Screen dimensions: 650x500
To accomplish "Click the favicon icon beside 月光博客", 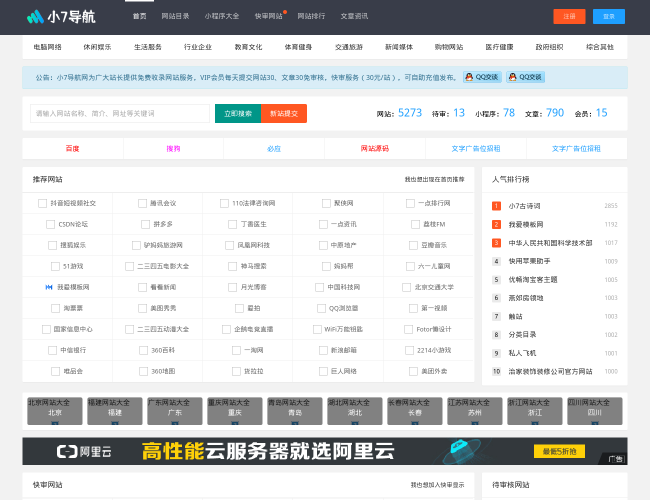I will [x=233, y=287].
